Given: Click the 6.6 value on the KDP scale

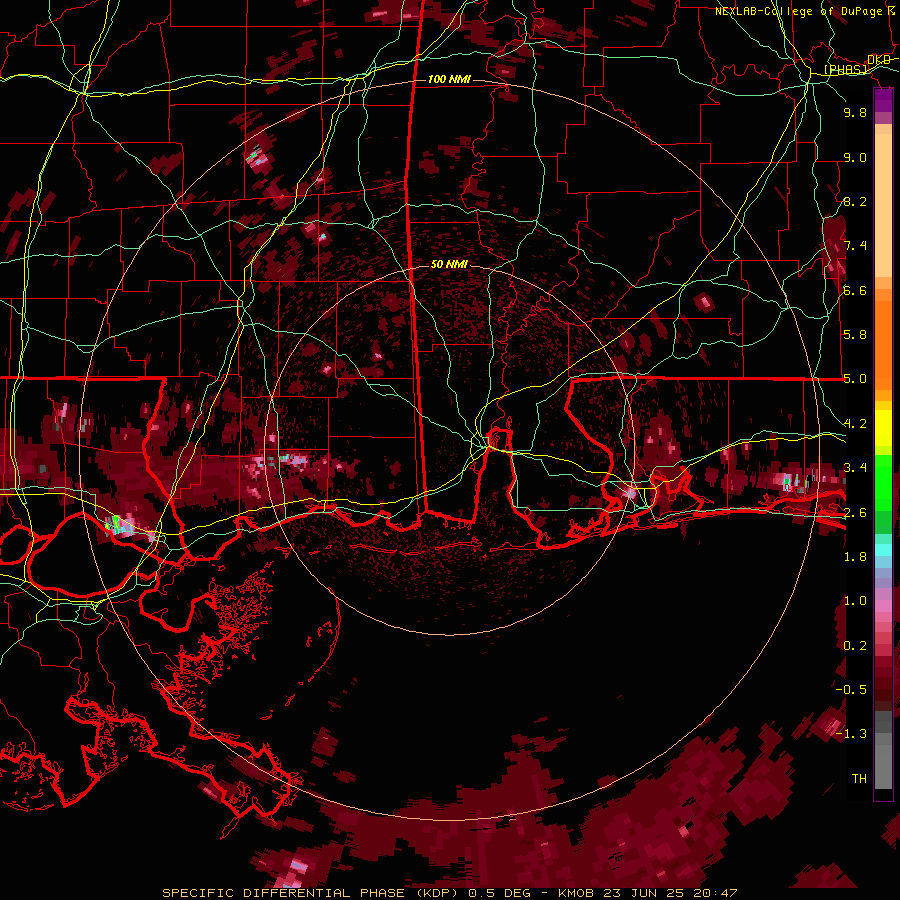Looking at the screenshot, I should (855, 290).
